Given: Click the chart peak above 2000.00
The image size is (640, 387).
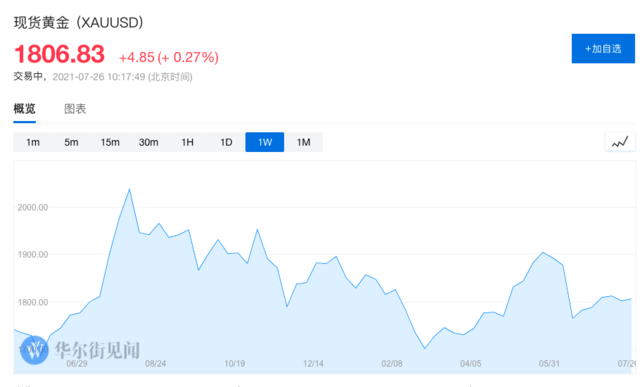Looking at the screenshot, I should pyautogui.click(x=129, y=189).
